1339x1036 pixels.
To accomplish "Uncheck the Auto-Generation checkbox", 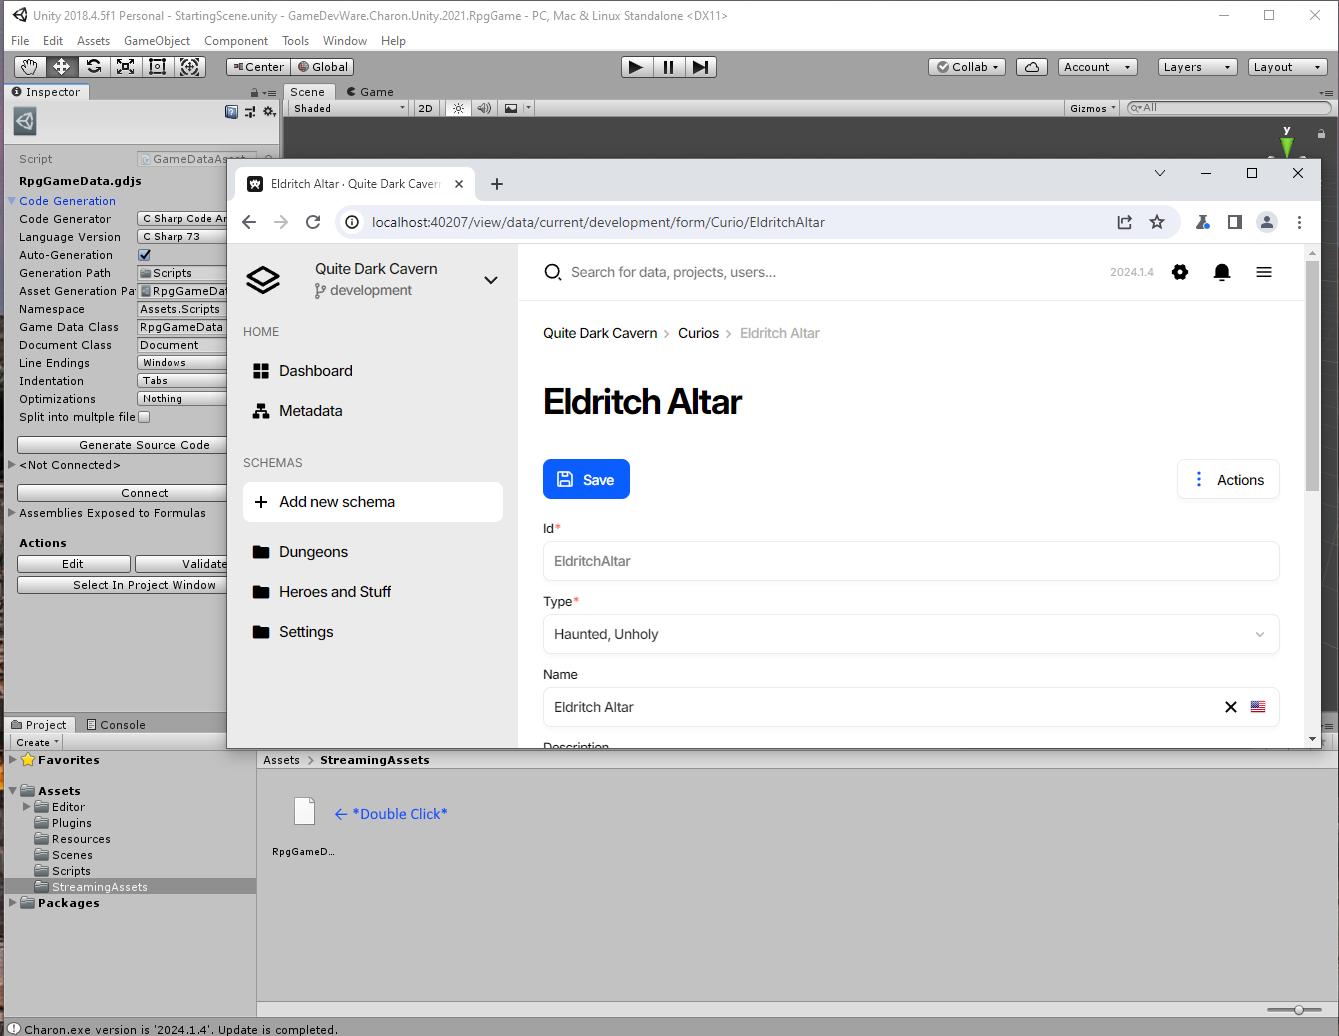I will point(144,255).
